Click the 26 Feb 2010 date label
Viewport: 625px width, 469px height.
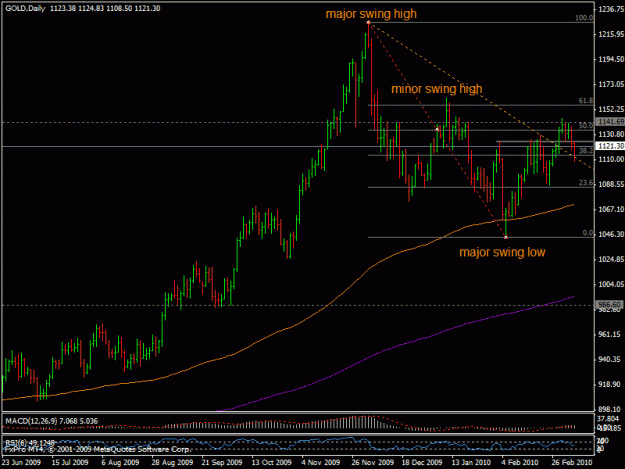click(572, 463)
